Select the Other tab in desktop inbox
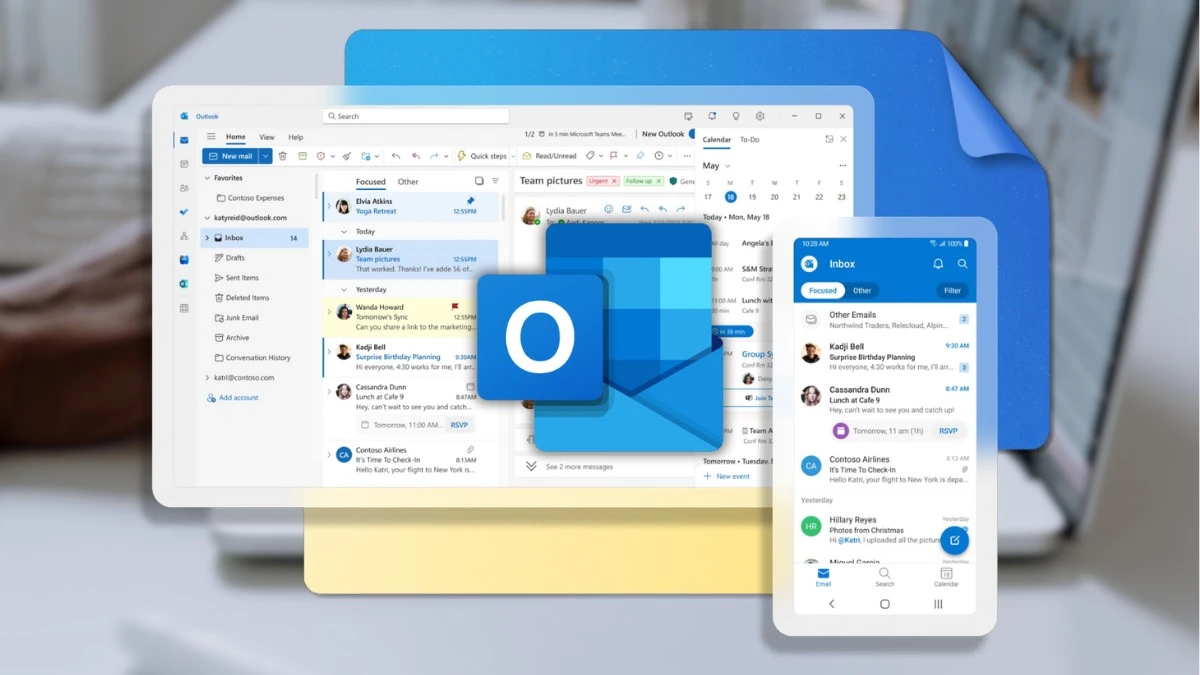Screen dimensions: 1200x675 click(408, 182)
